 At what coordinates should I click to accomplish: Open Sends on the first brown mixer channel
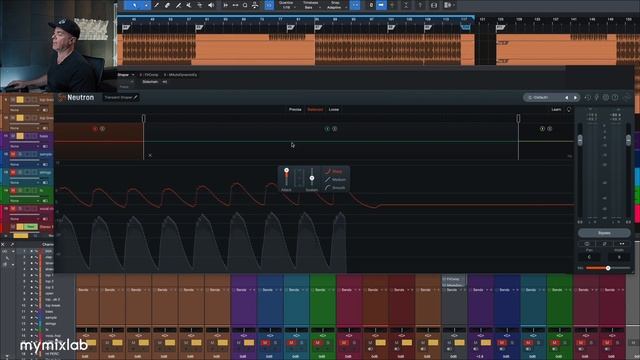click(86, 290)
